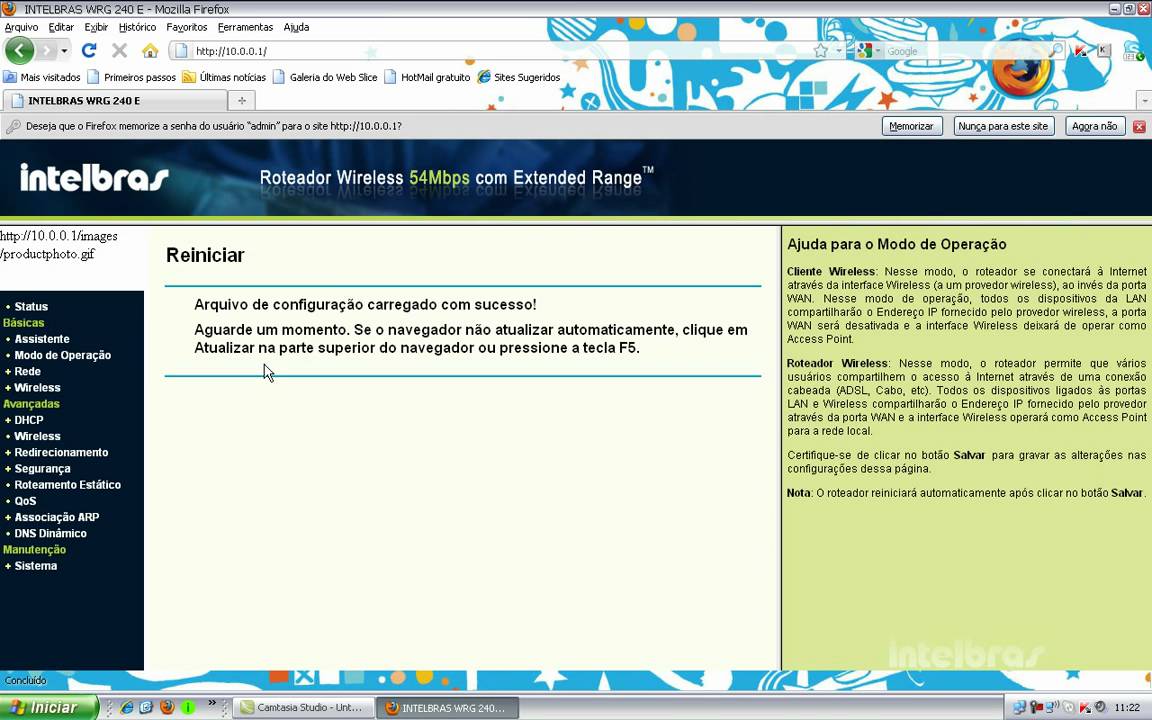
Task: Open Roteamento Estático in the sidebar
Action: [x=68, y=484]
